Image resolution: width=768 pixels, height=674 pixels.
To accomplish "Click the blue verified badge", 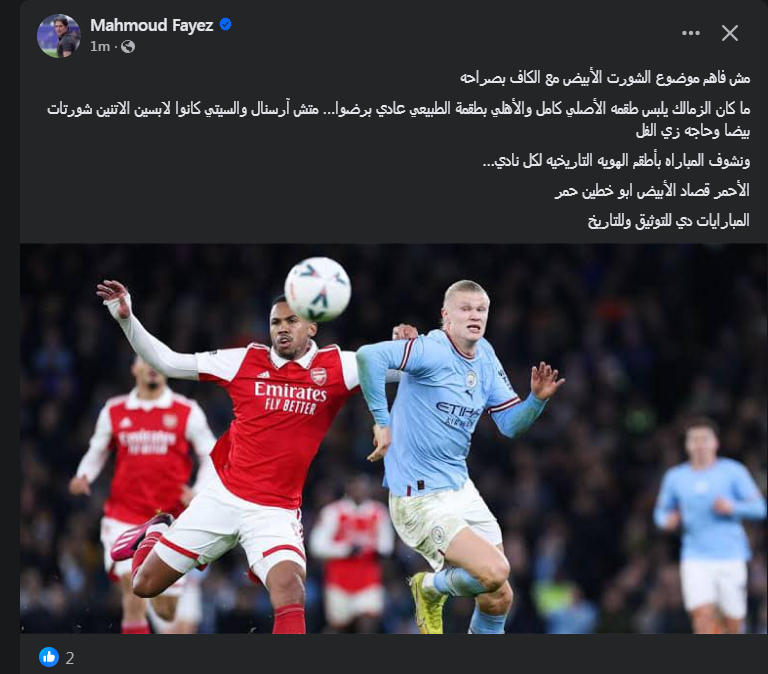I will pos(225,24).
